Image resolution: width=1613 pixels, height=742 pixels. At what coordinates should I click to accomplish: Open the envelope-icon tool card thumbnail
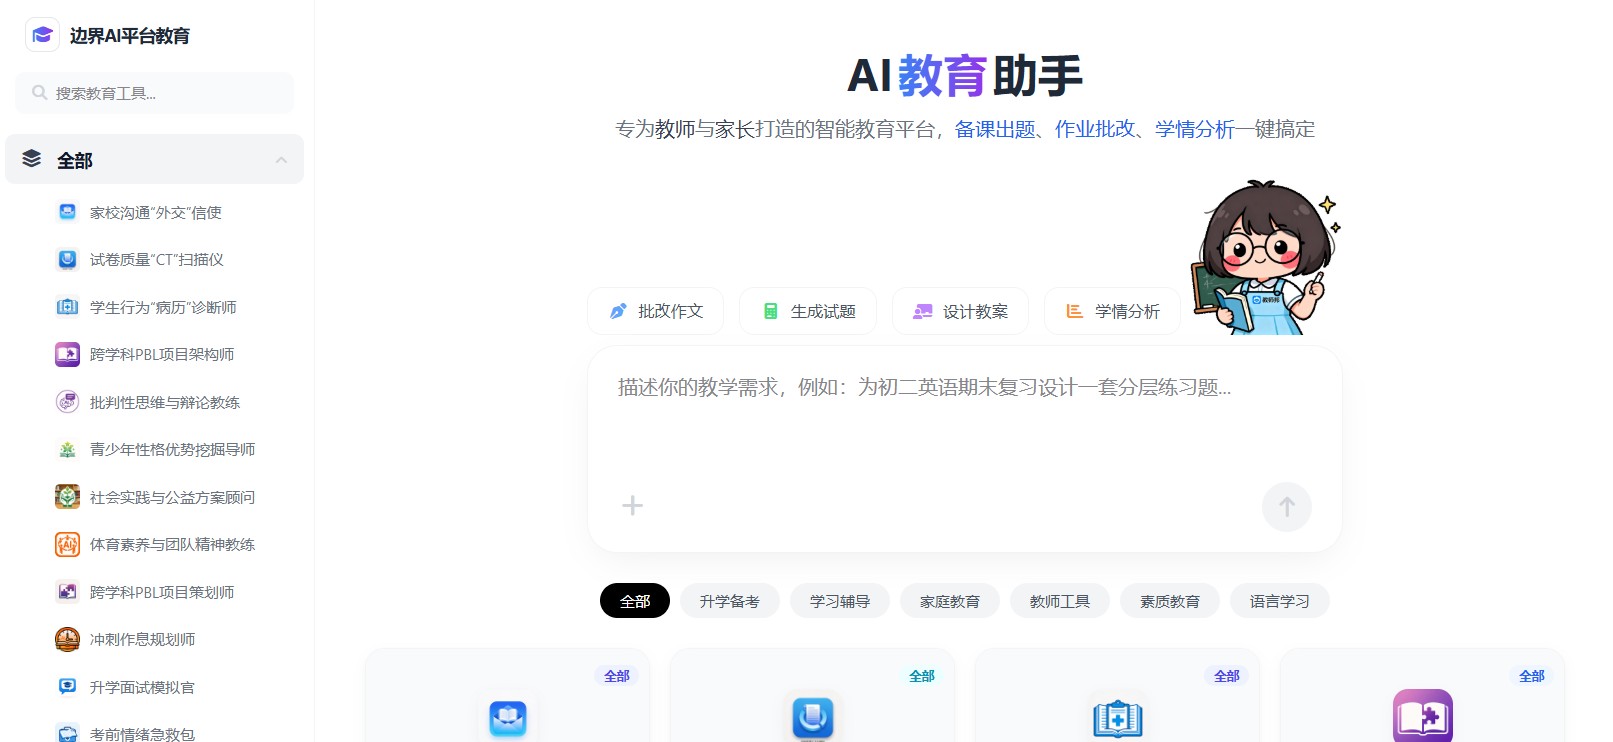(508, 717)
